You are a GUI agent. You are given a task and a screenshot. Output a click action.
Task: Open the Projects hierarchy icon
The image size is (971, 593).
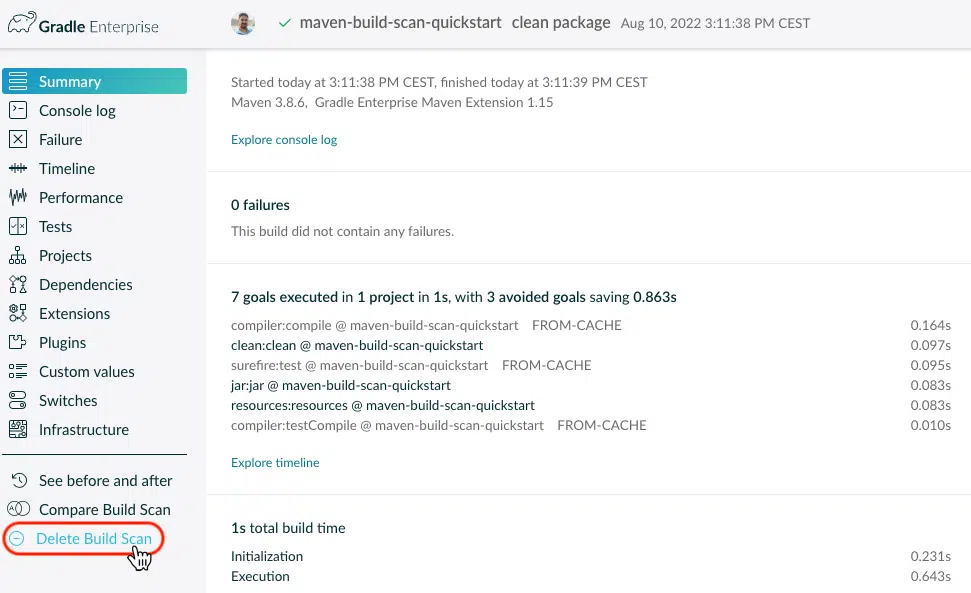[x=18, y=256]
